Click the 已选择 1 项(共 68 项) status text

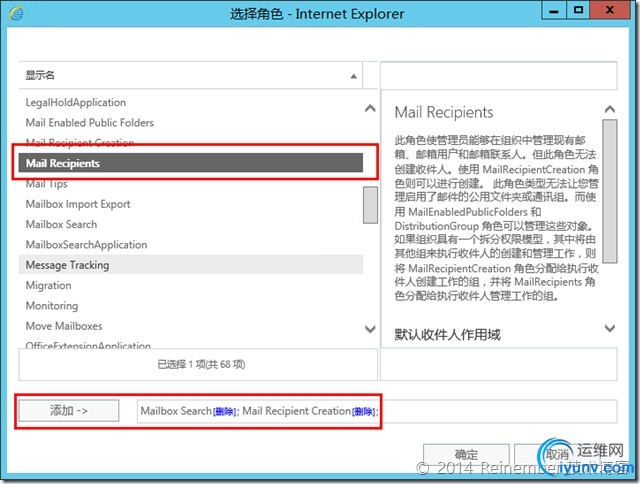[x=201, y=364]
